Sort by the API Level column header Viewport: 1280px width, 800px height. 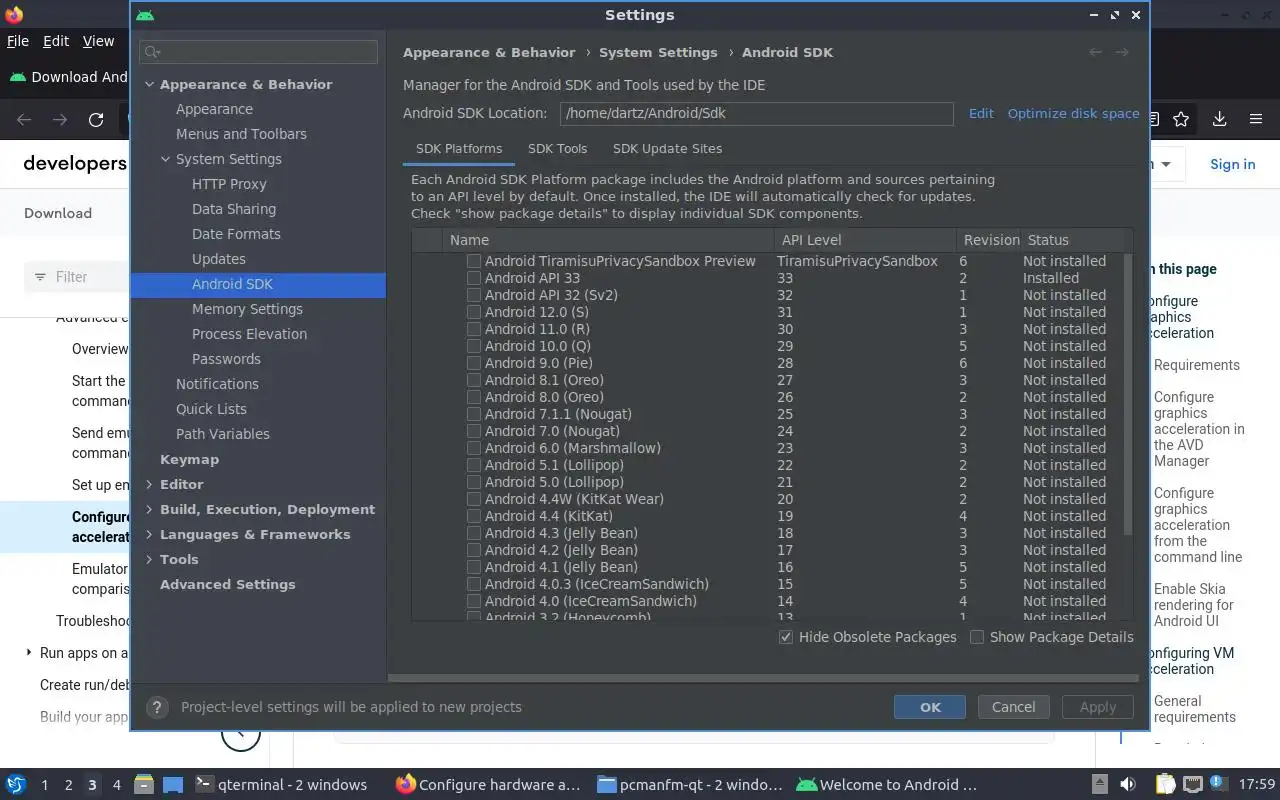[866, 240]
